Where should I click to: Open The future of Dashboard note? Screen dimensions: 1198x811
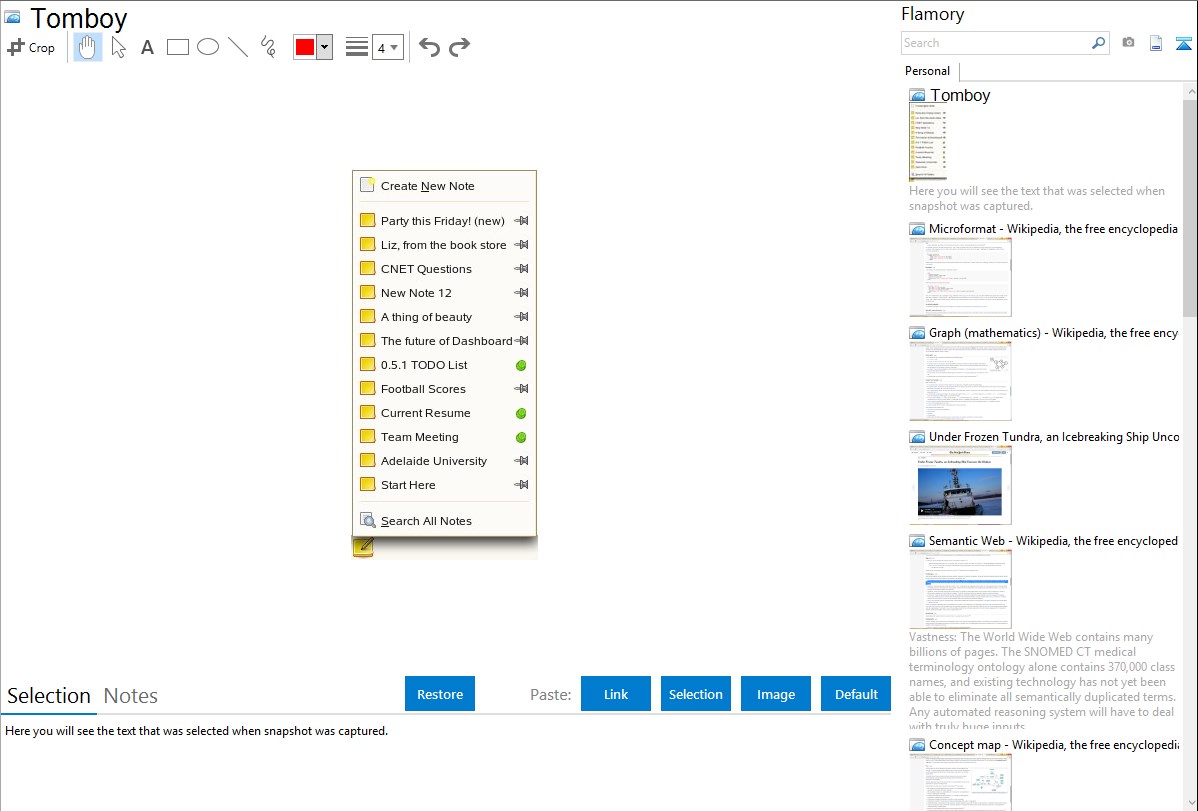[x=445, y=341]
